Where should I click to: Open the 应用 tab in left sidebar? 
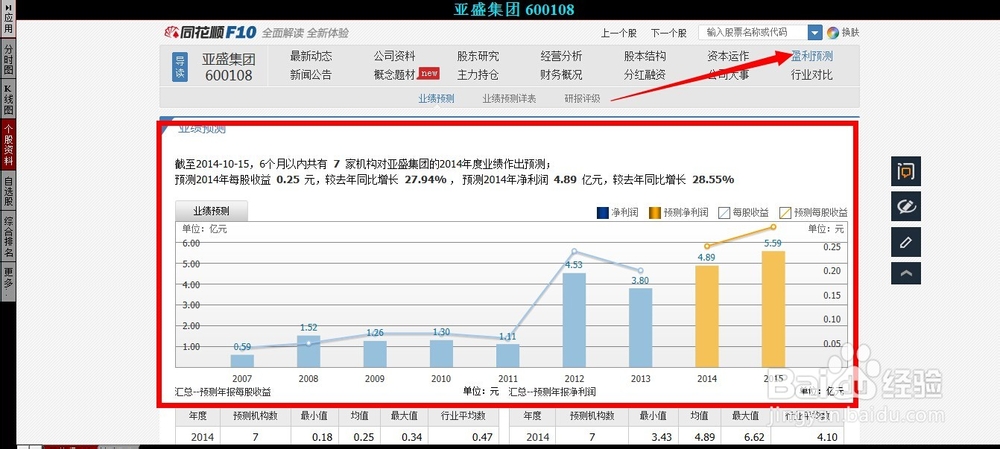tap(8, 19)
